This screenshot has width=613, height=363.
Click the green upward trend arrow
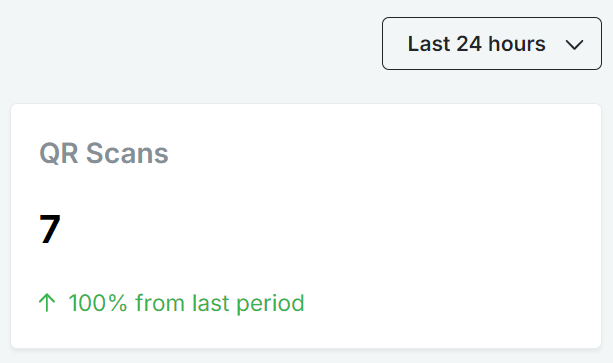point(47,303)
